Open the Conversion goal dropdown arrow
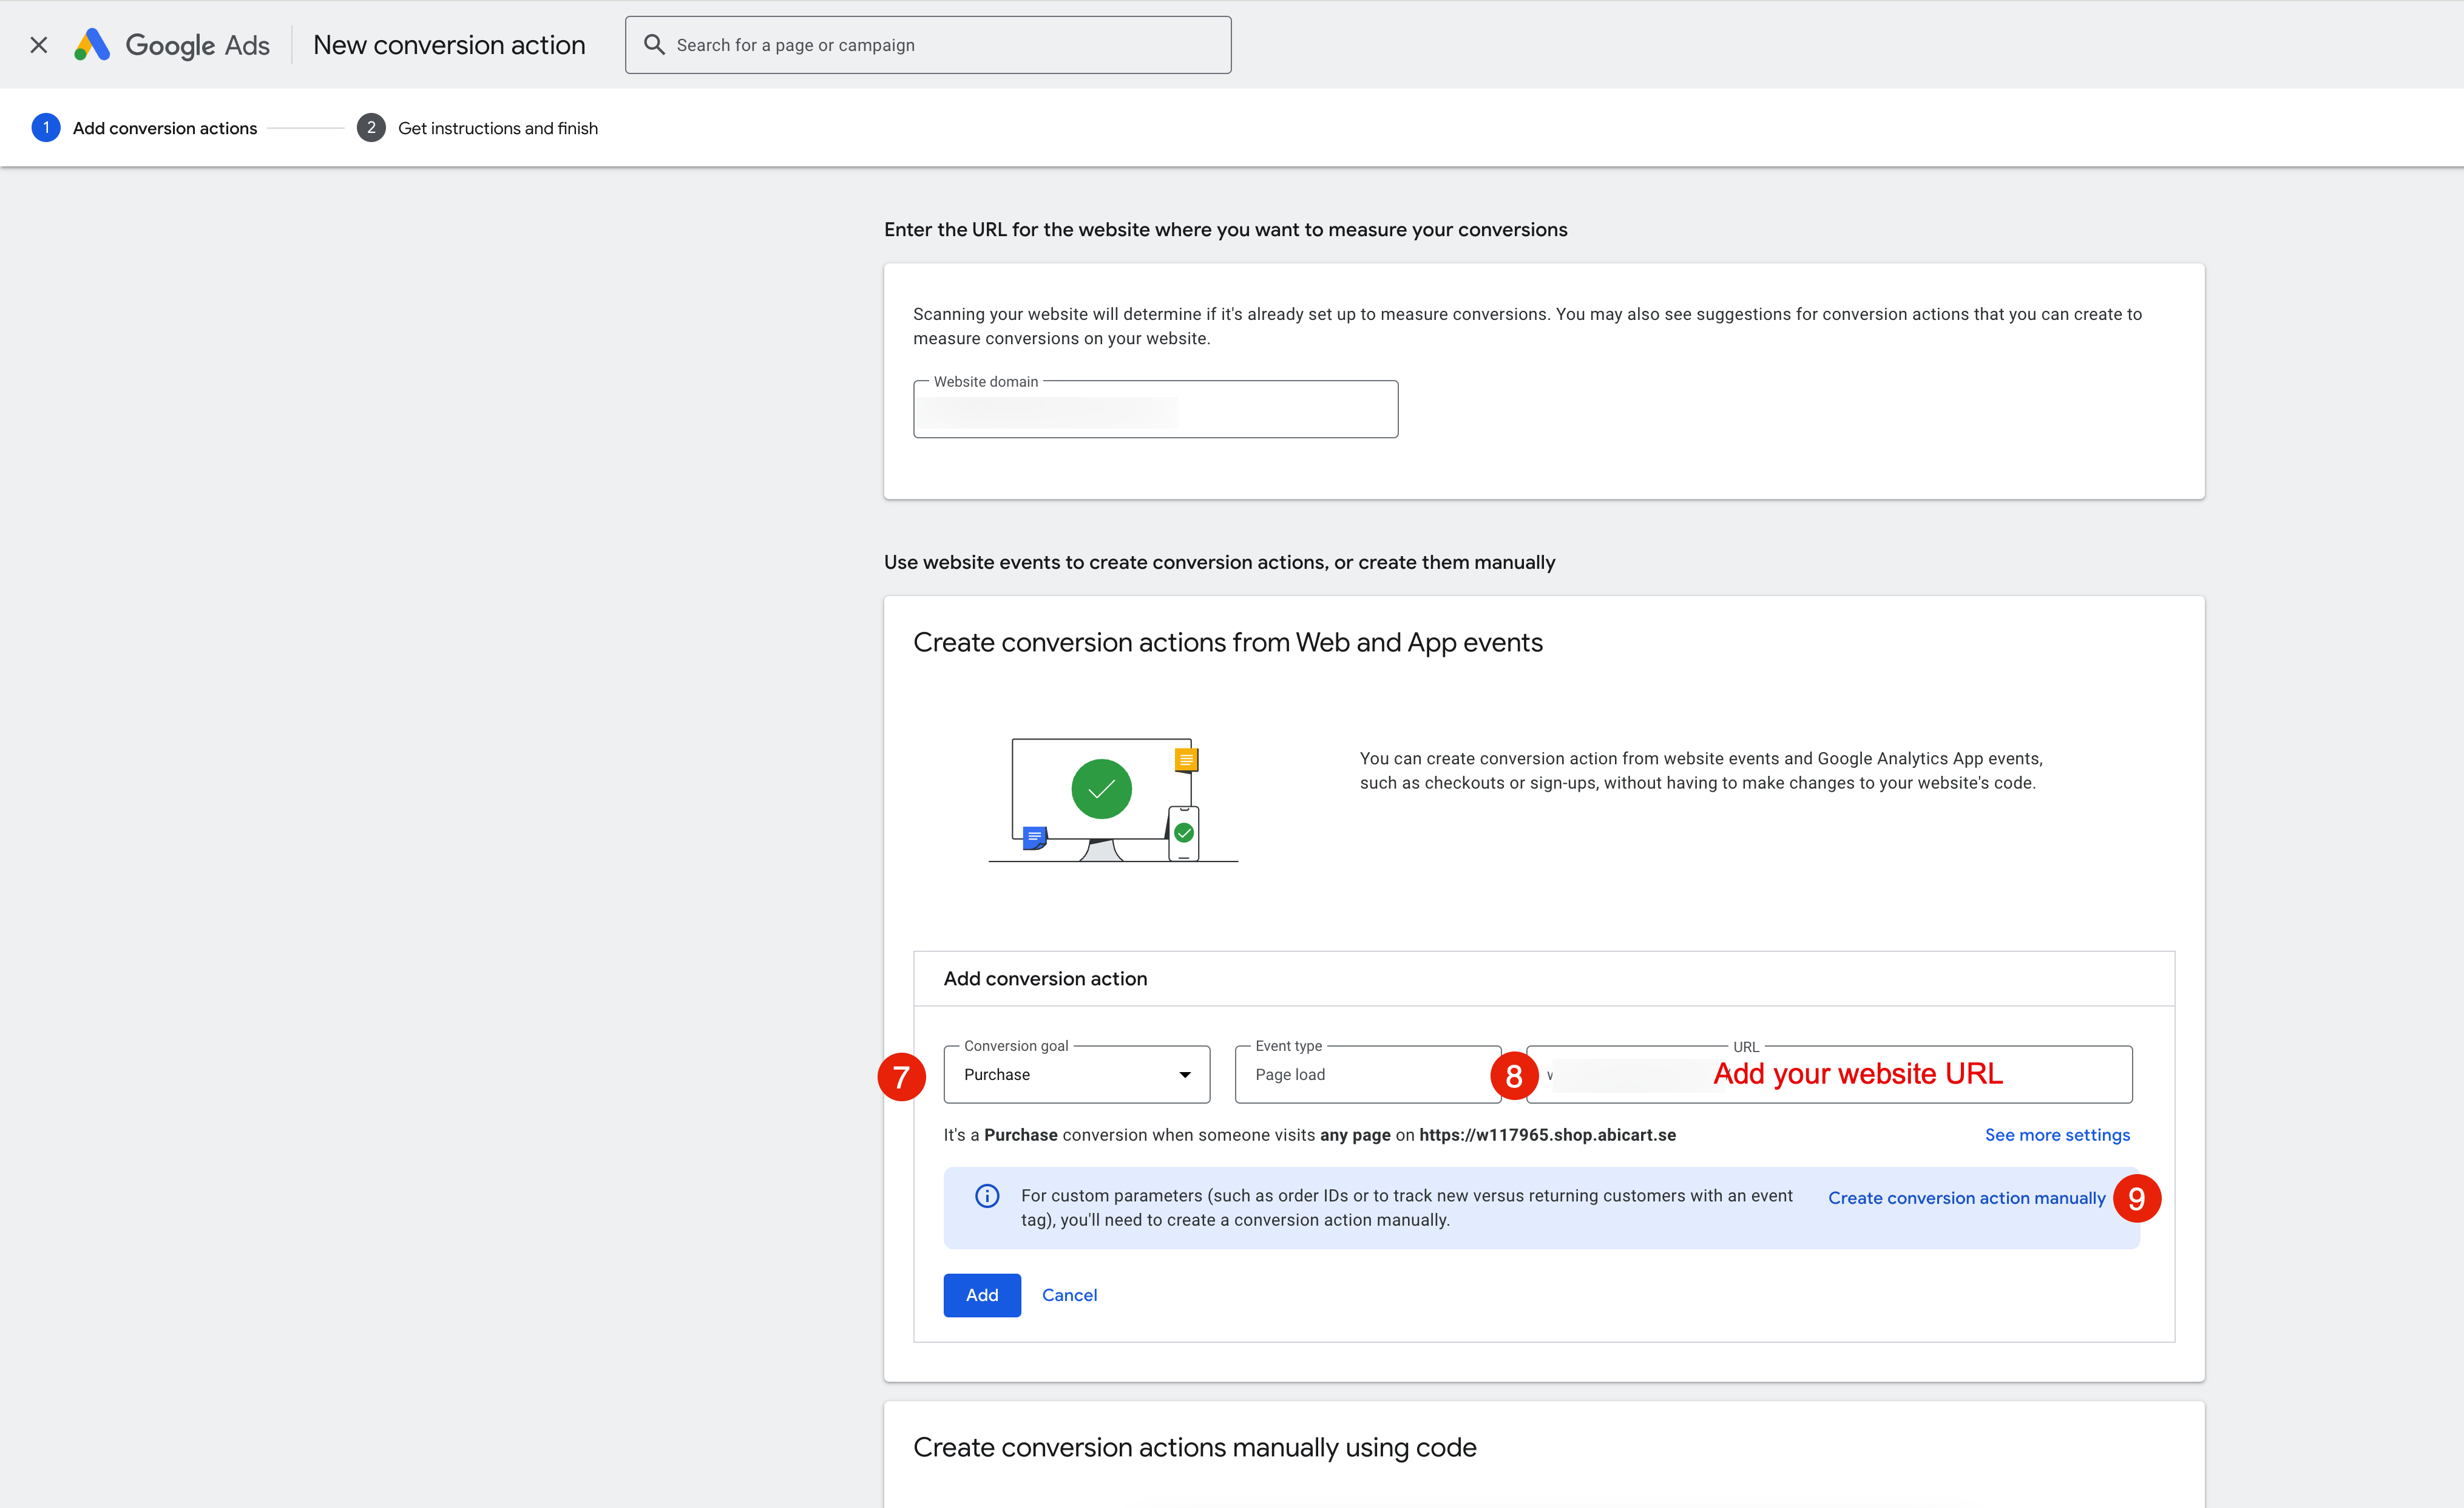Viewport: 2464px width, 1508px height. coord(1185,1075)
